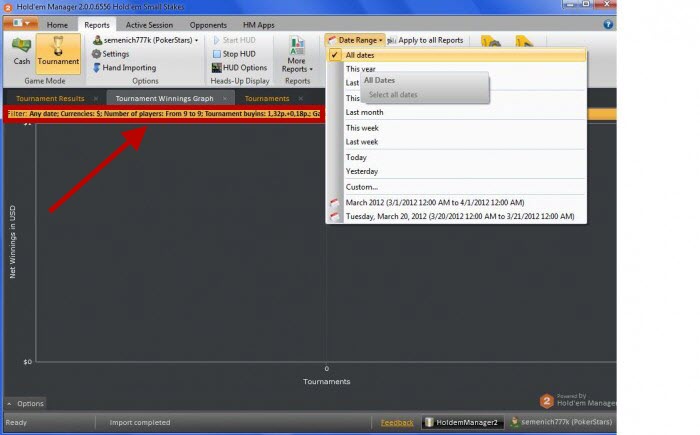Select the Tournament game mode icon

tap(58, 53)
